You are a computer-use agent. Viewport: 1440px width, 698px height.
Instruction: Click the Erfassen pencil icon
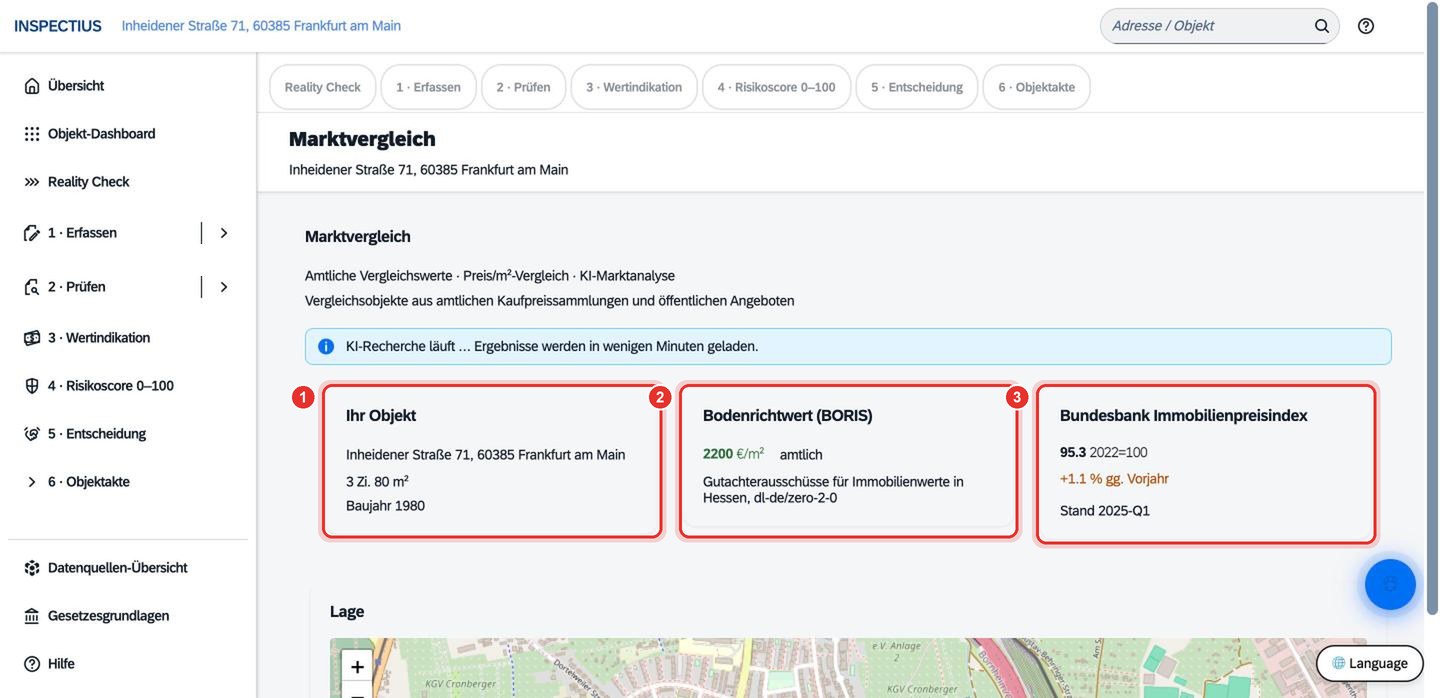32,233
